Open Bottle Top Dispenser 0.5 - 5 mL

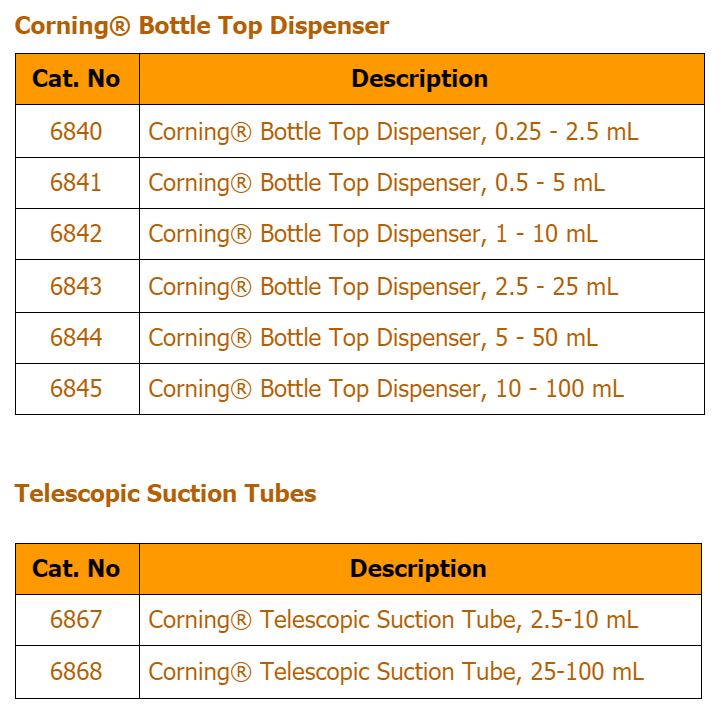coord(376,183)
